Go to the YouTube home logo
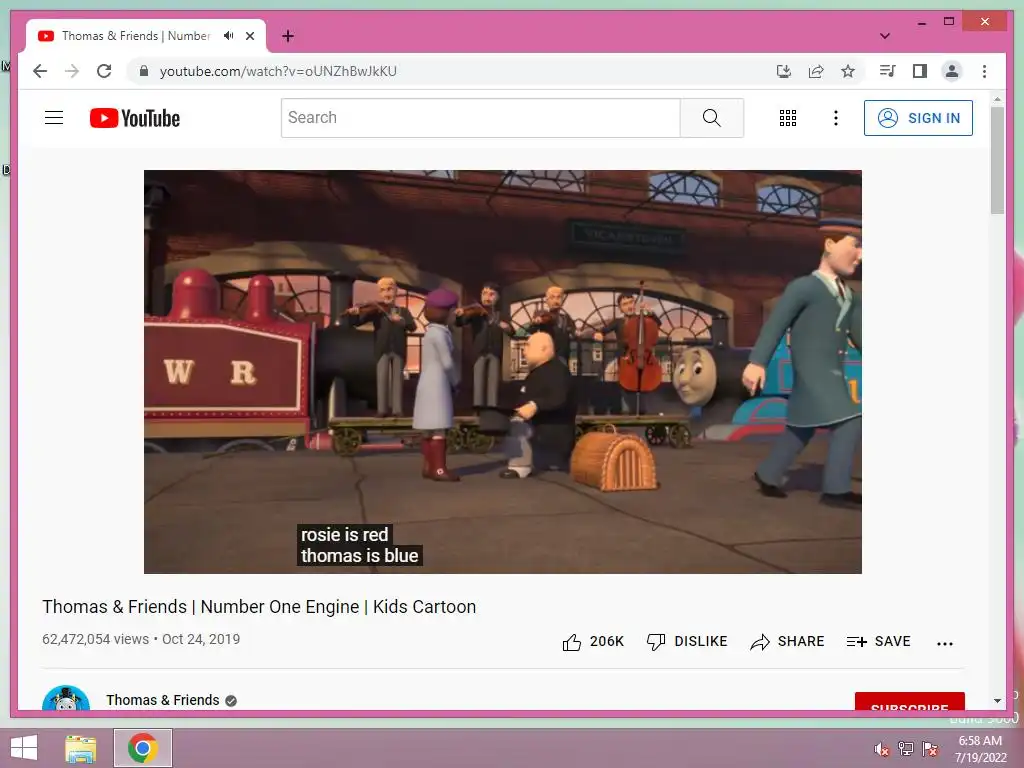 [135, 118]
